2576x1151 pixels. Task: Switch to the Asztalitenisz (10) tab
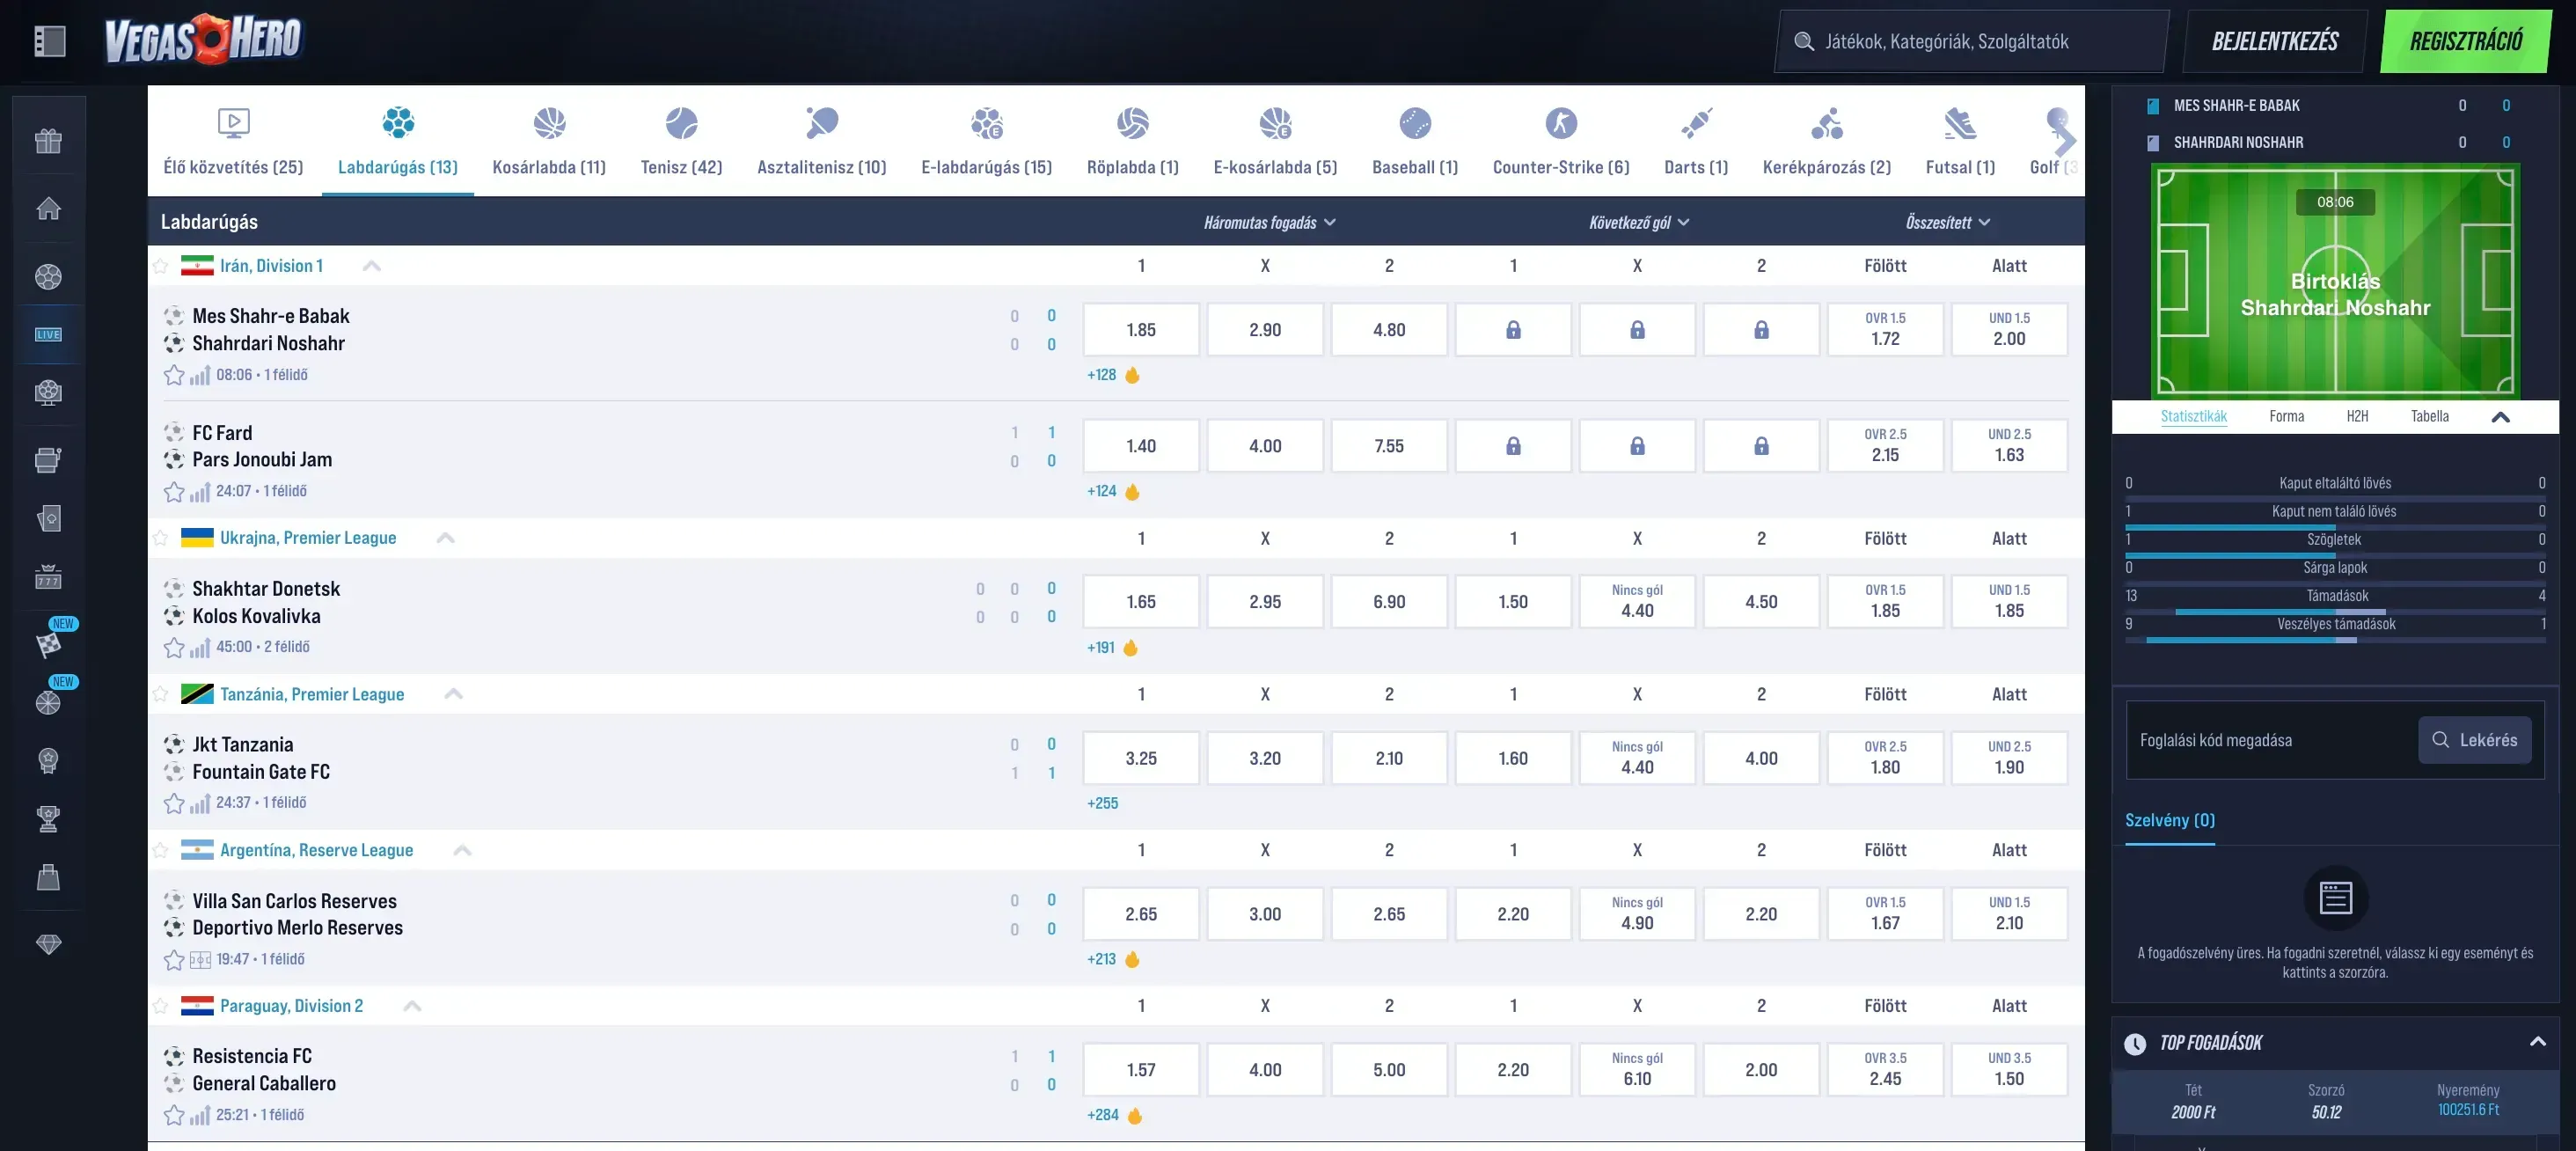click(x=822, y=140)
